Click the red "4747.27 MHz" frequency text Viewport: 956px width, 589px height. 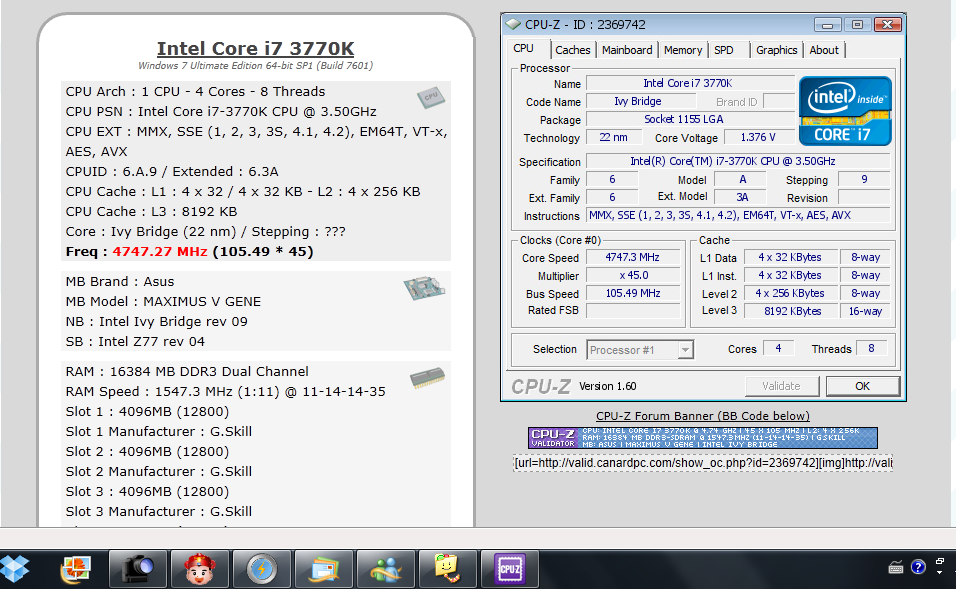click(x=160, y=252)
